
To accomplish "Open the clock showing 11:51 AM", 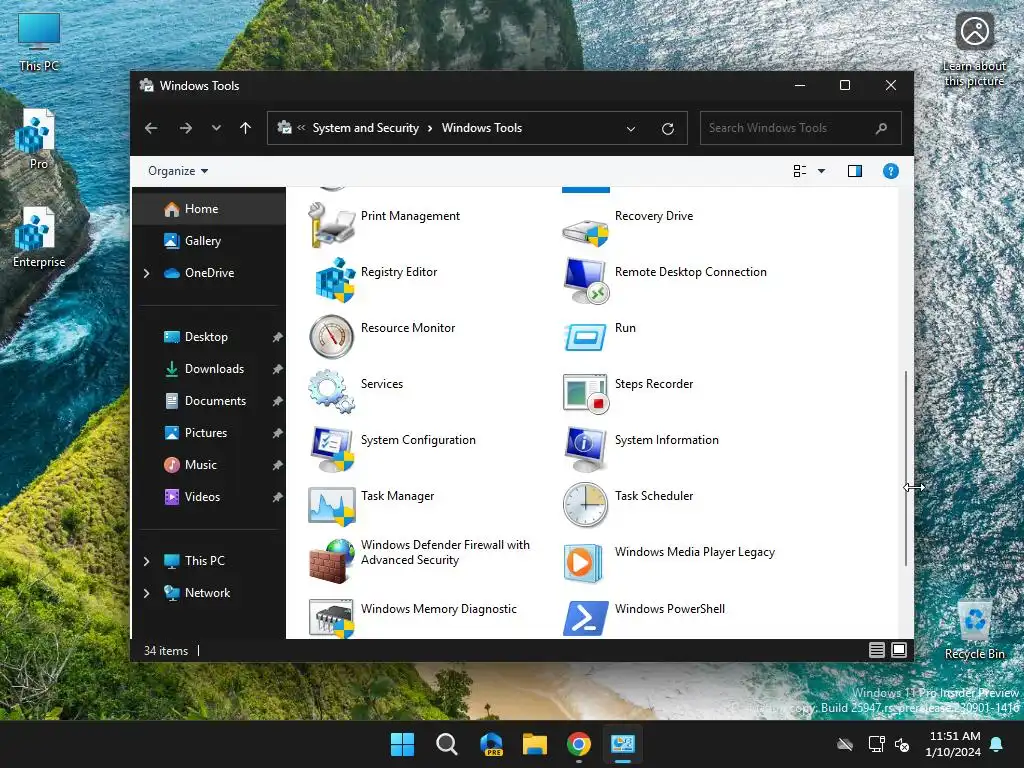I will click(x=954, y=744).
